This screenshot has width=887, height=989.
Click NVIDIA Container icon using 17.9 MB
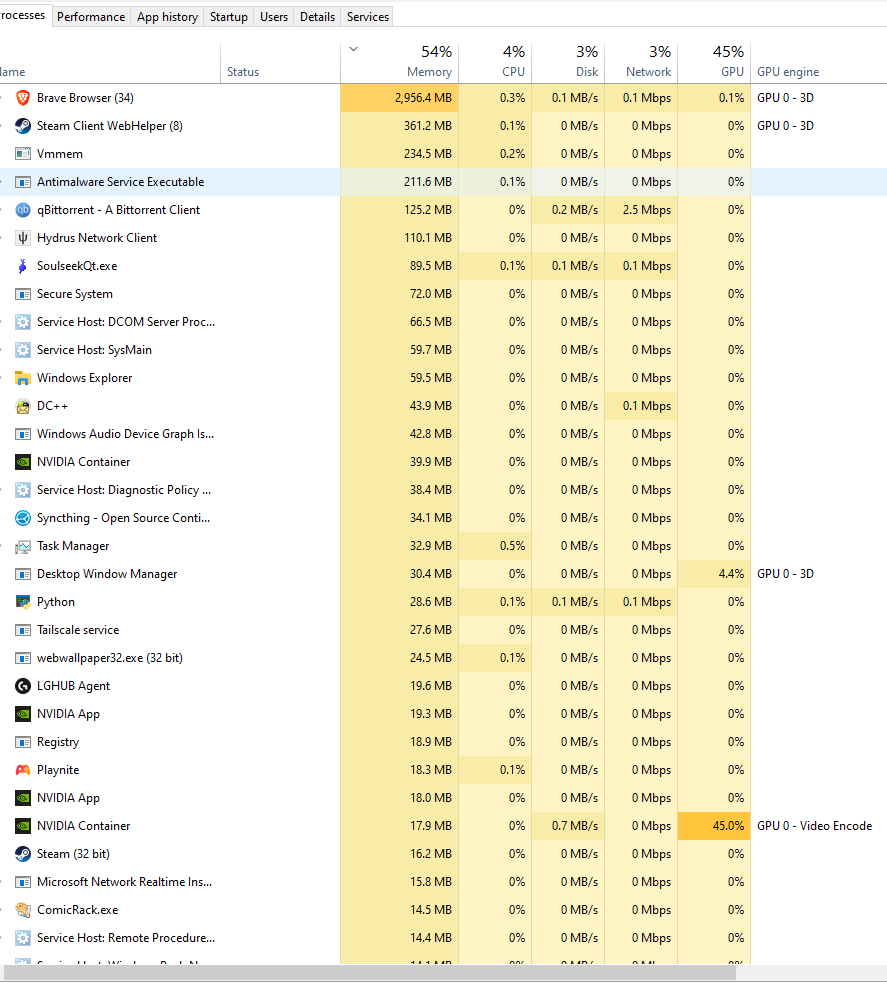pos(23,826)
